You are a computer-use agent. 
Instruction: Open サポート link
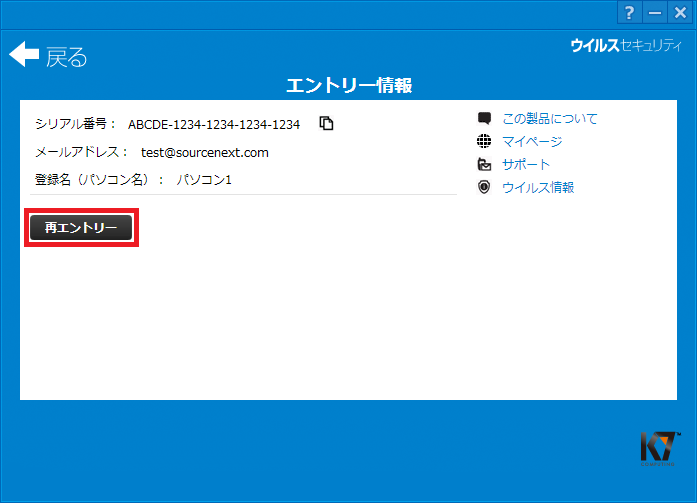[526, 164]
